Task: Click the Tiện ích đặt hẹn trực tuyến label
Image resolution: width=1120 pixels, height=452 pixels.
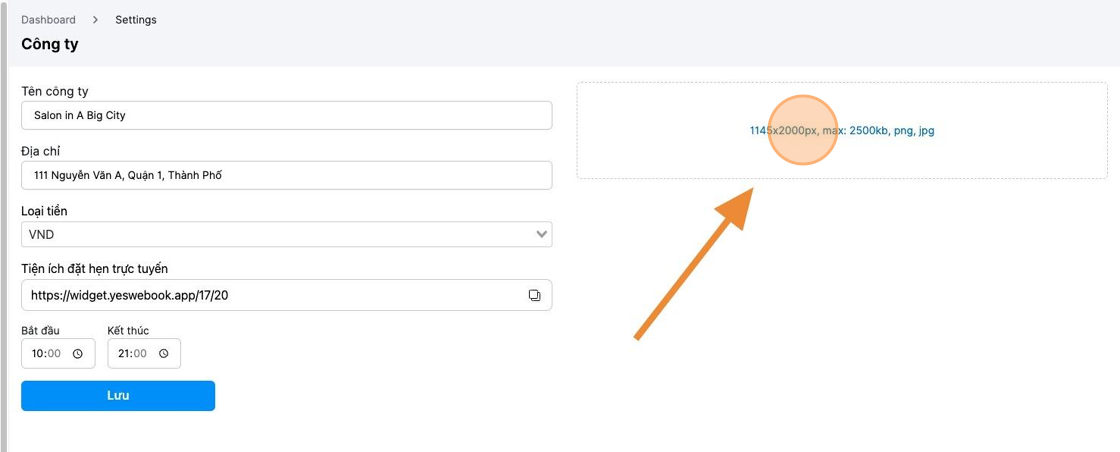Action: [95, 268]
